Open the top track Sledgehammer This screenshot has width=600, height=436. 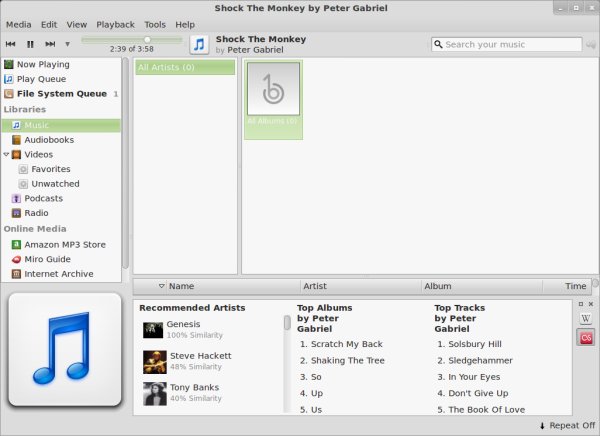480,361
